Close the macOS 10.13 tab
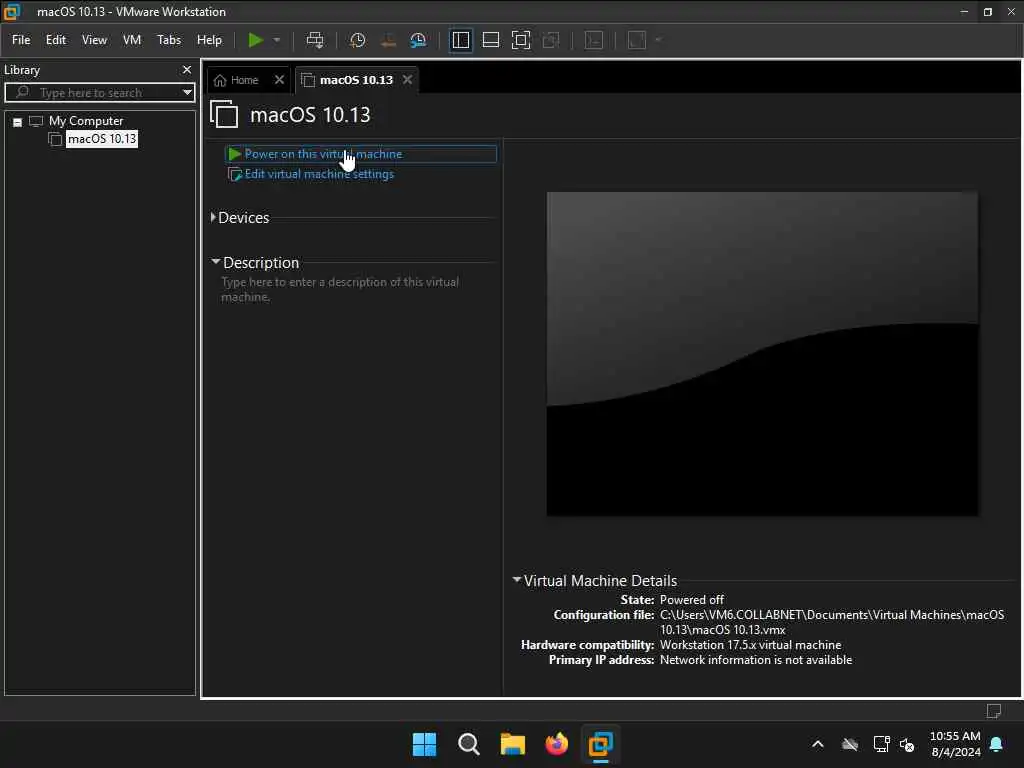 (x=408, y=80)
